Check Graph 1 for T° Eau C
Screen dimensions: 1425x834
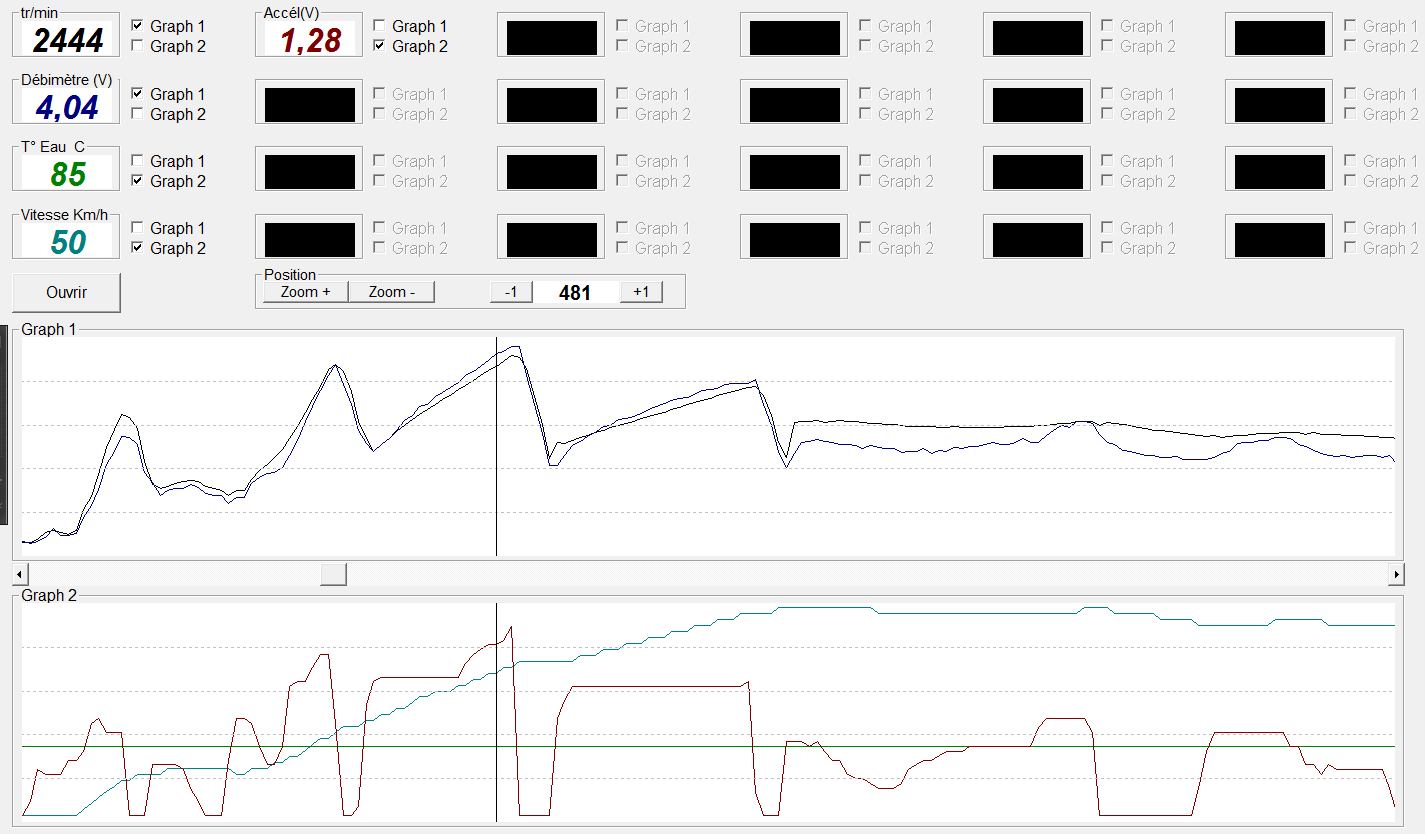[x=137, y=161]
